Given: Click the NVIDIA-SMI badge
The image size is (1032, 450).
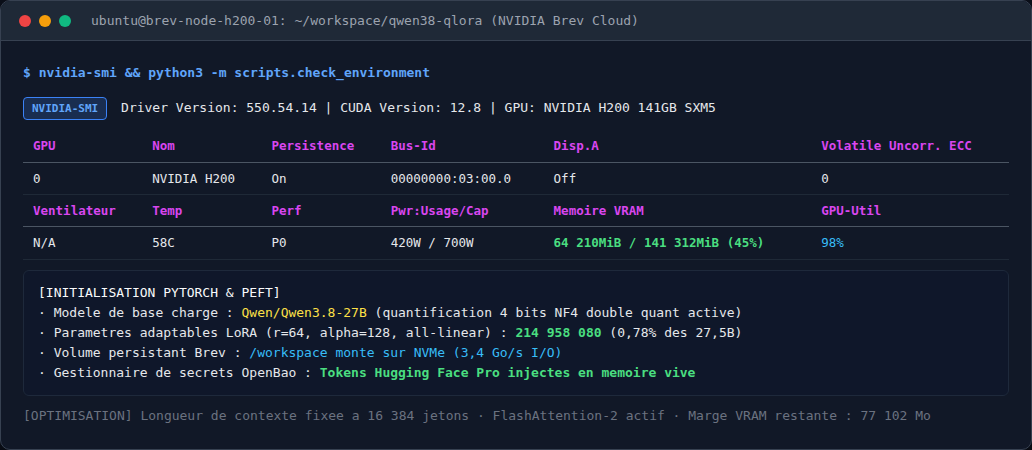Looking at the screenshot, I should (65, 109).
